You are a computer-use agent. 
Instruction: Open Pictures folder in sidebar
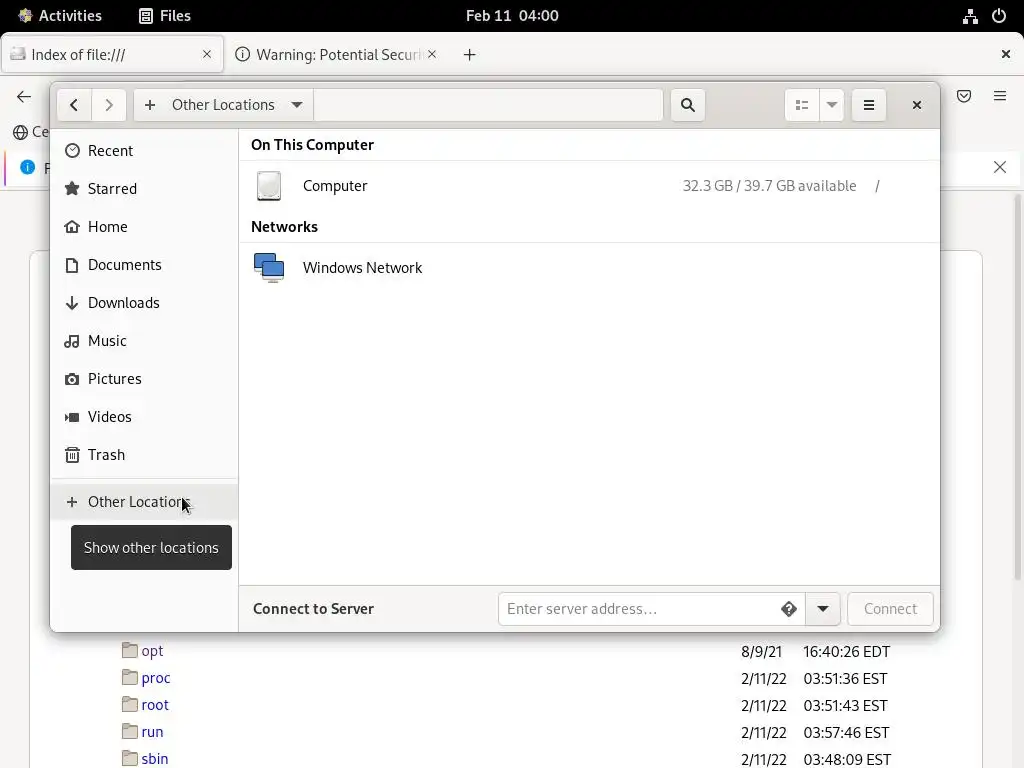click(144, 379)
